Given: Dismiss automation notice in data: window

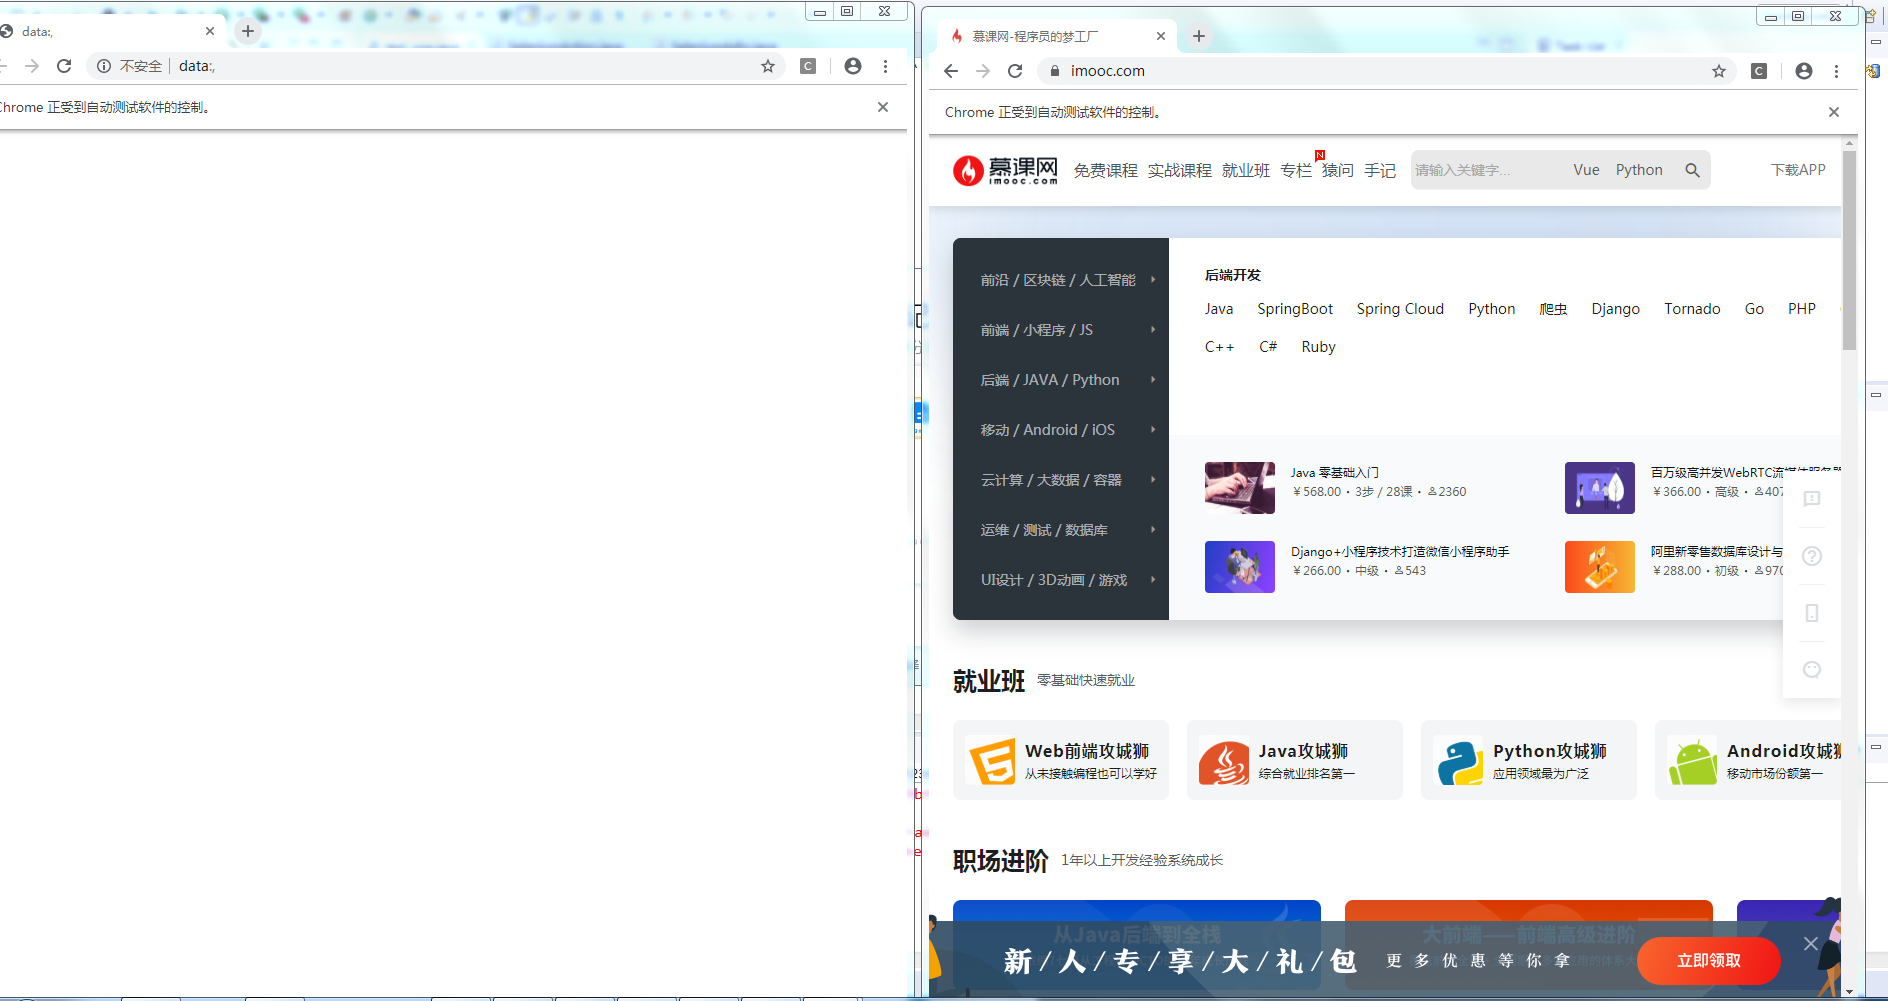Looking at the screenshot, I should tap(883, 107).
